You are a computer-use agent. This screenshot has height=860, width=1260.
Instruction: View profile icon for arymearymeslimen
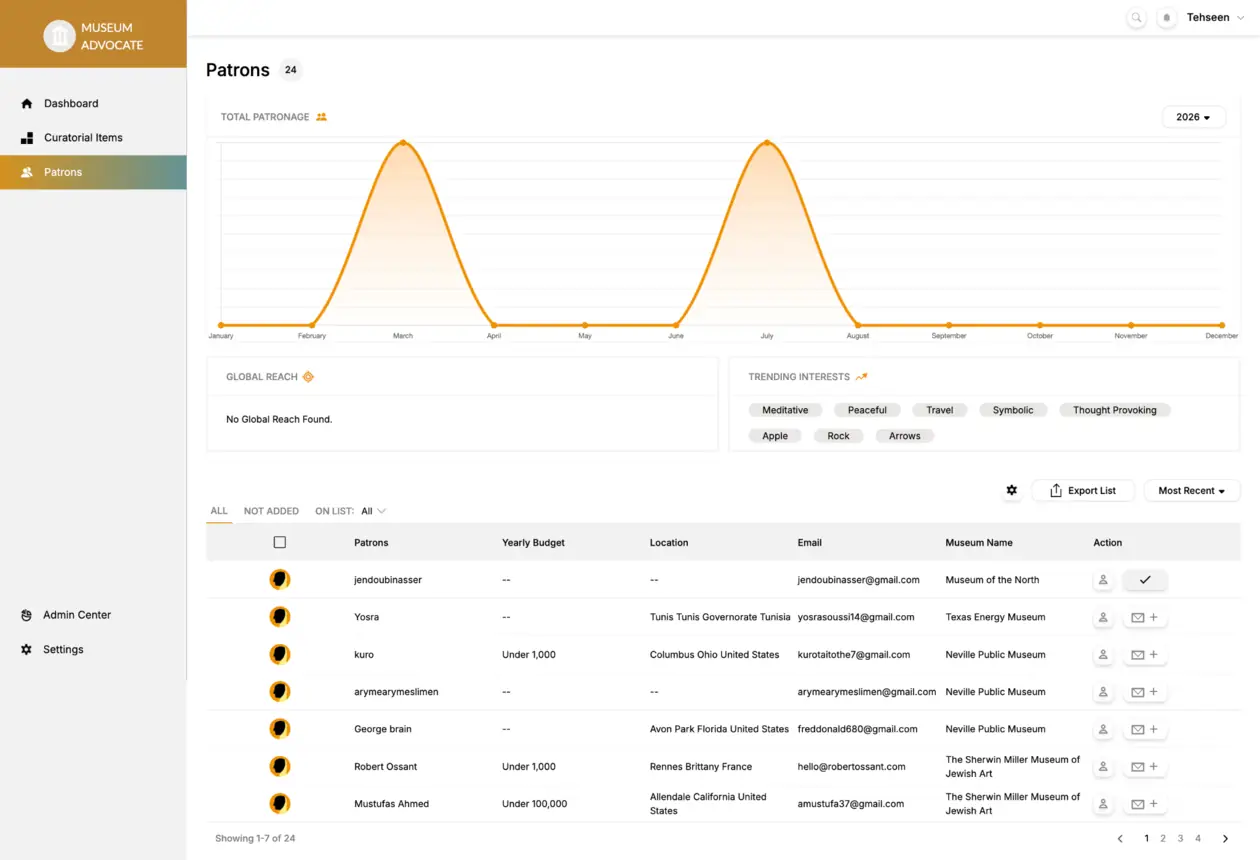coord(1103,692)
